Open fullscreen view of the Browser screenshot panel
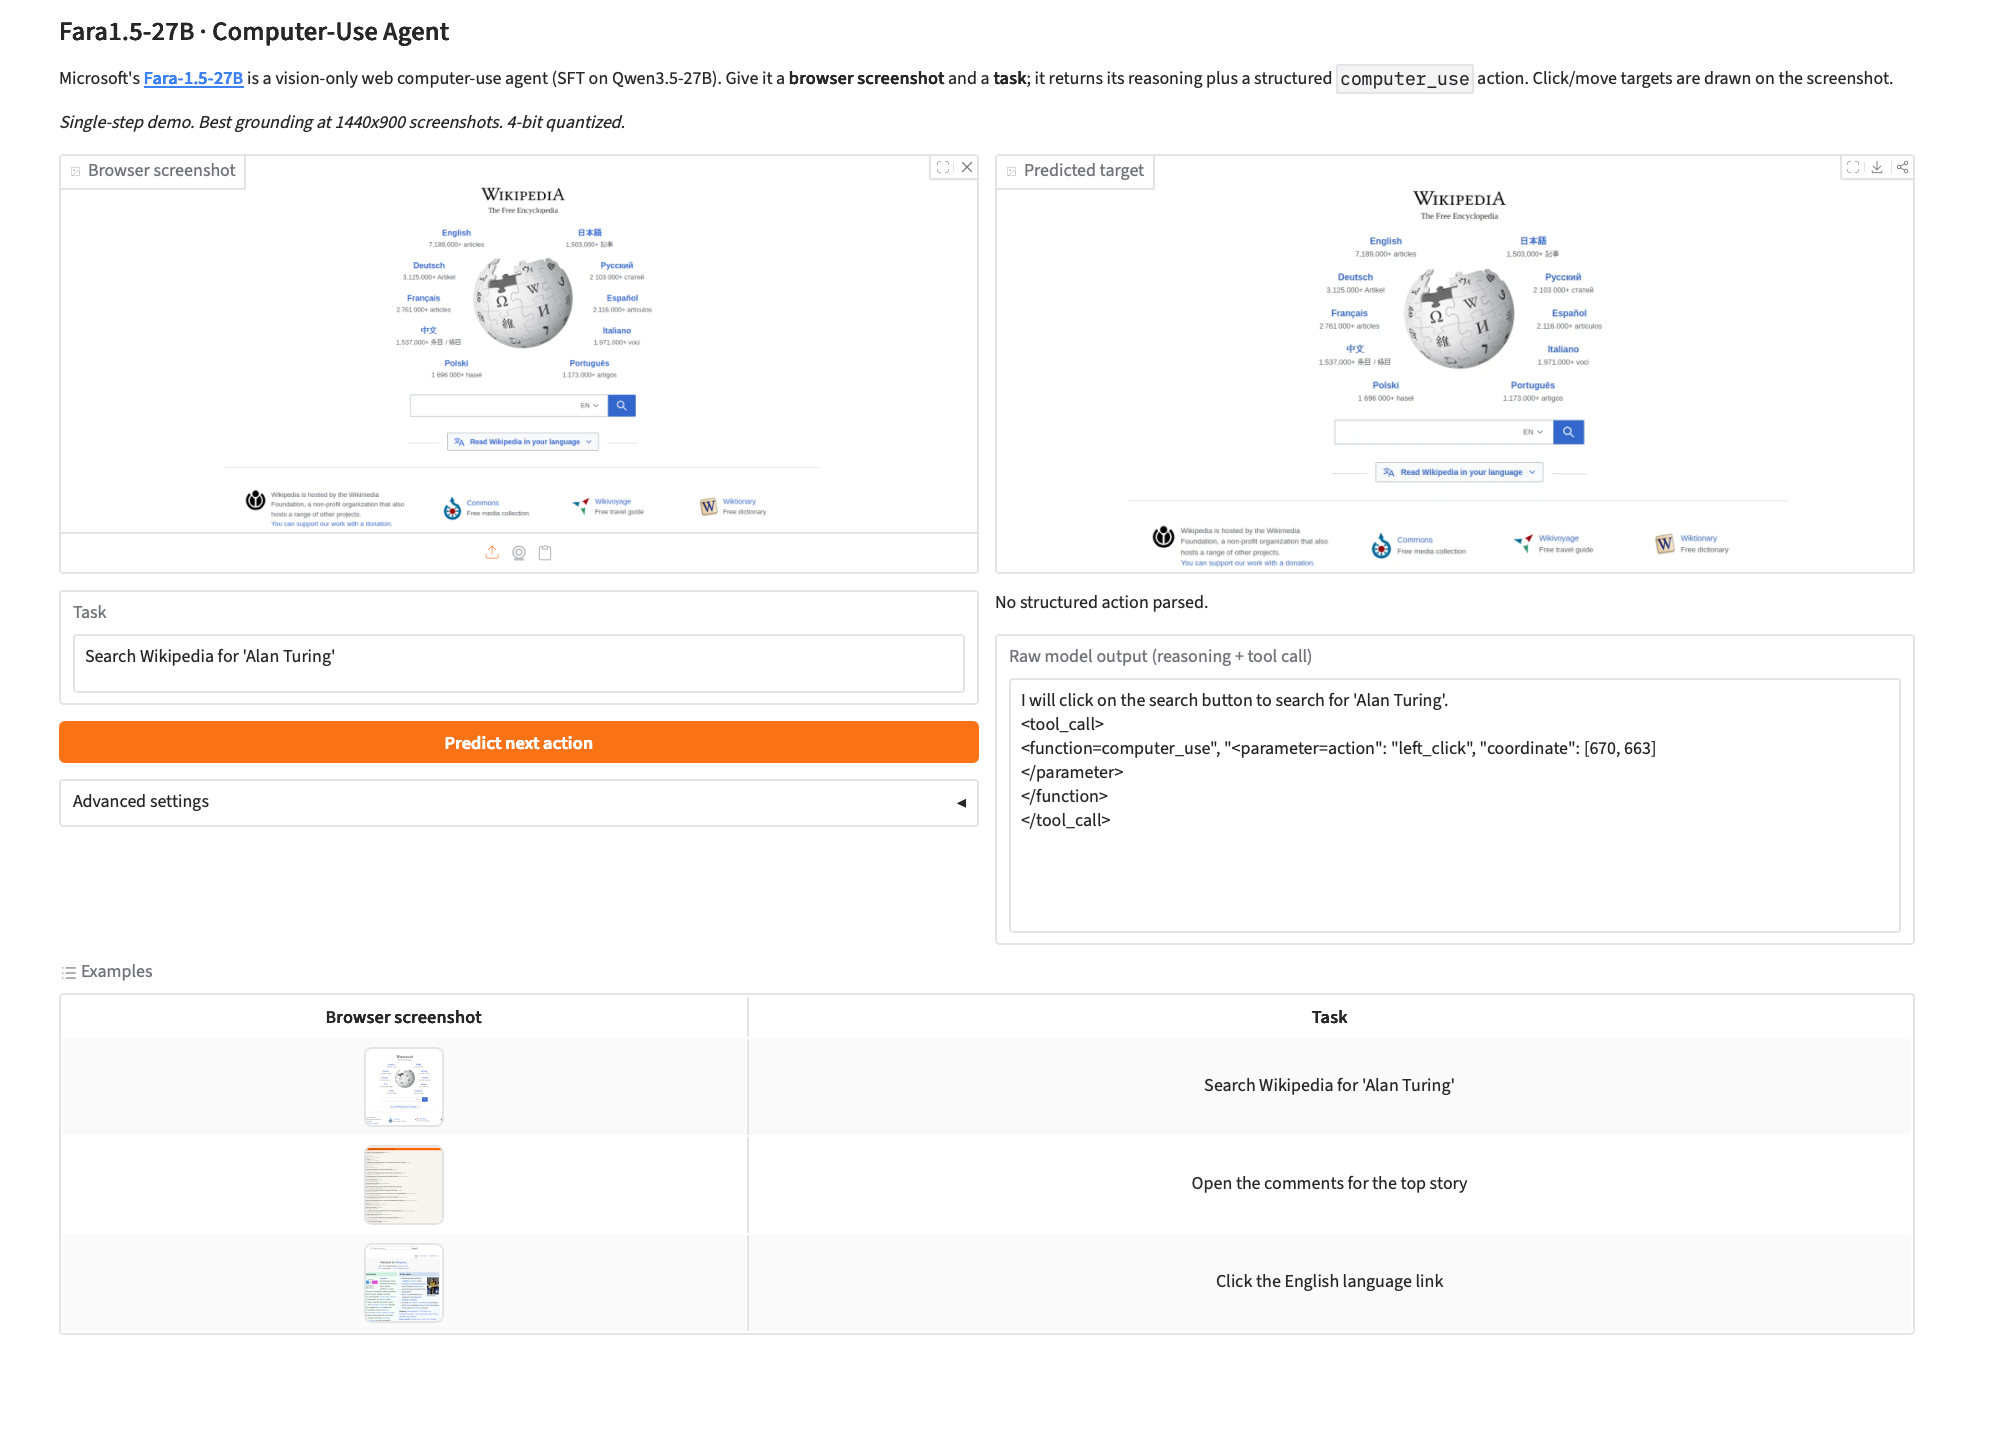 [943, 168]
